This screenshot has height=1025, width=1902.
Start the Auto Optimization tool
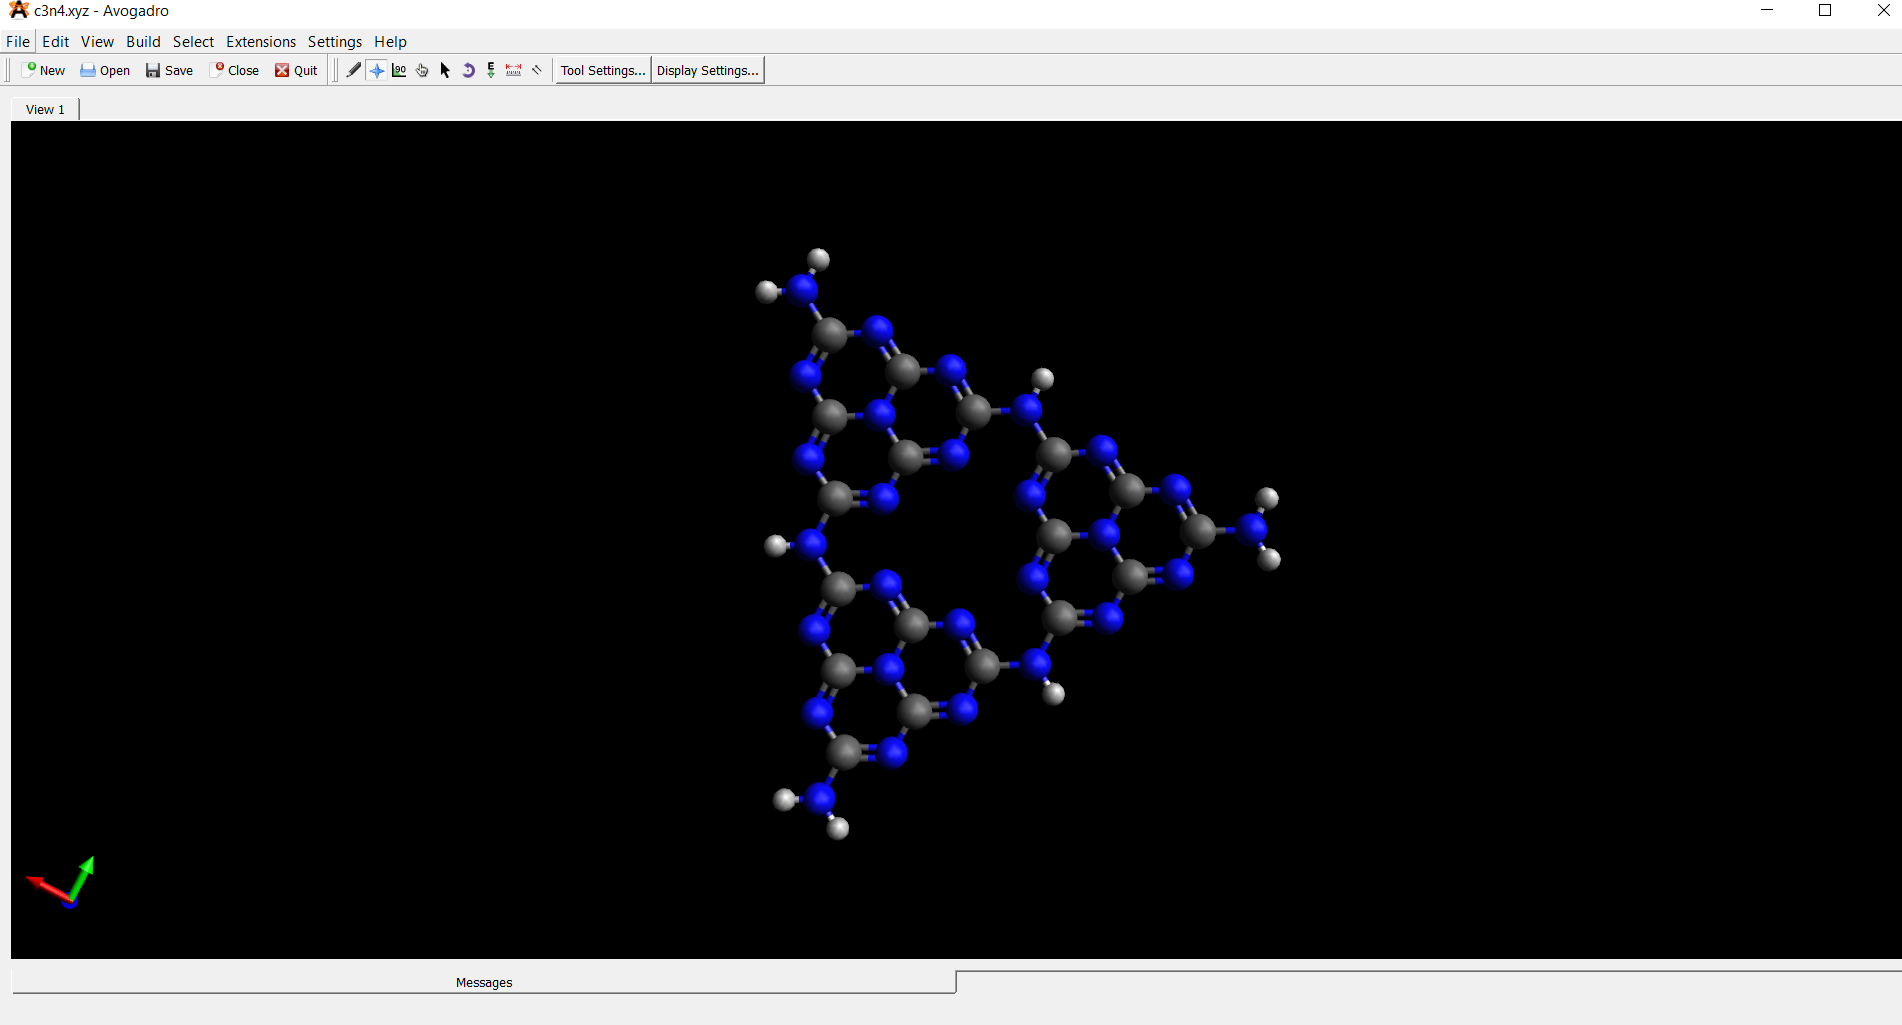(491, 70)
